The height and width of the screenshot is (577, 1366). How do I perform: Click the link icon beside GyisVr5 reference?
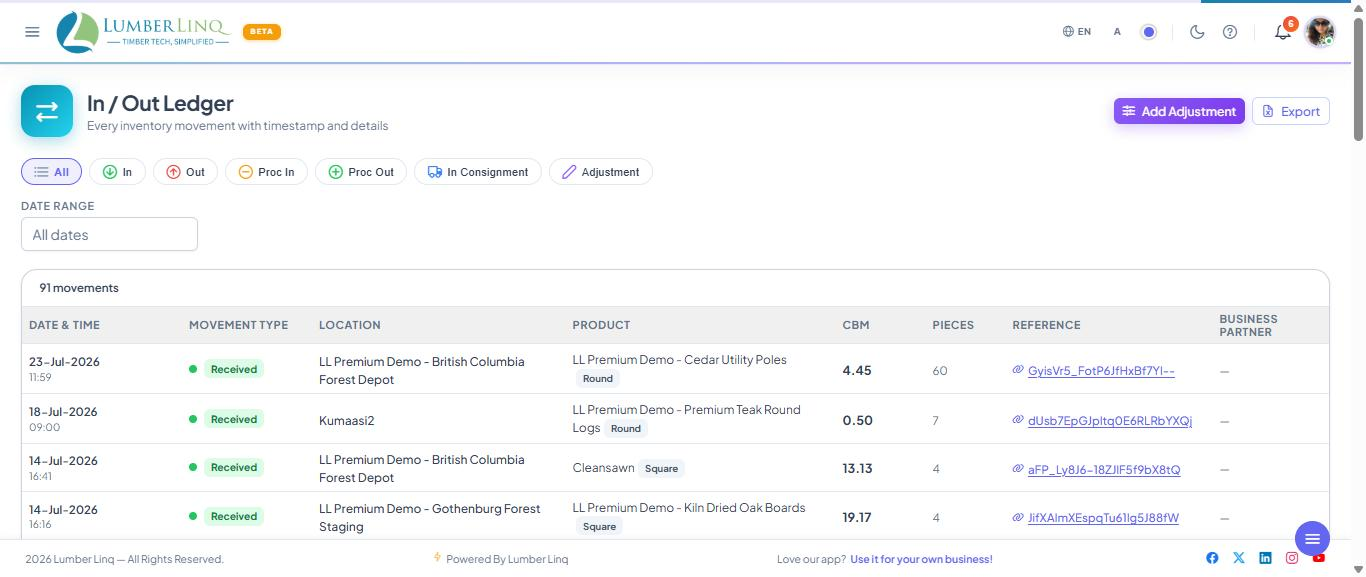pyautogui.click(x=1018, y=370)
